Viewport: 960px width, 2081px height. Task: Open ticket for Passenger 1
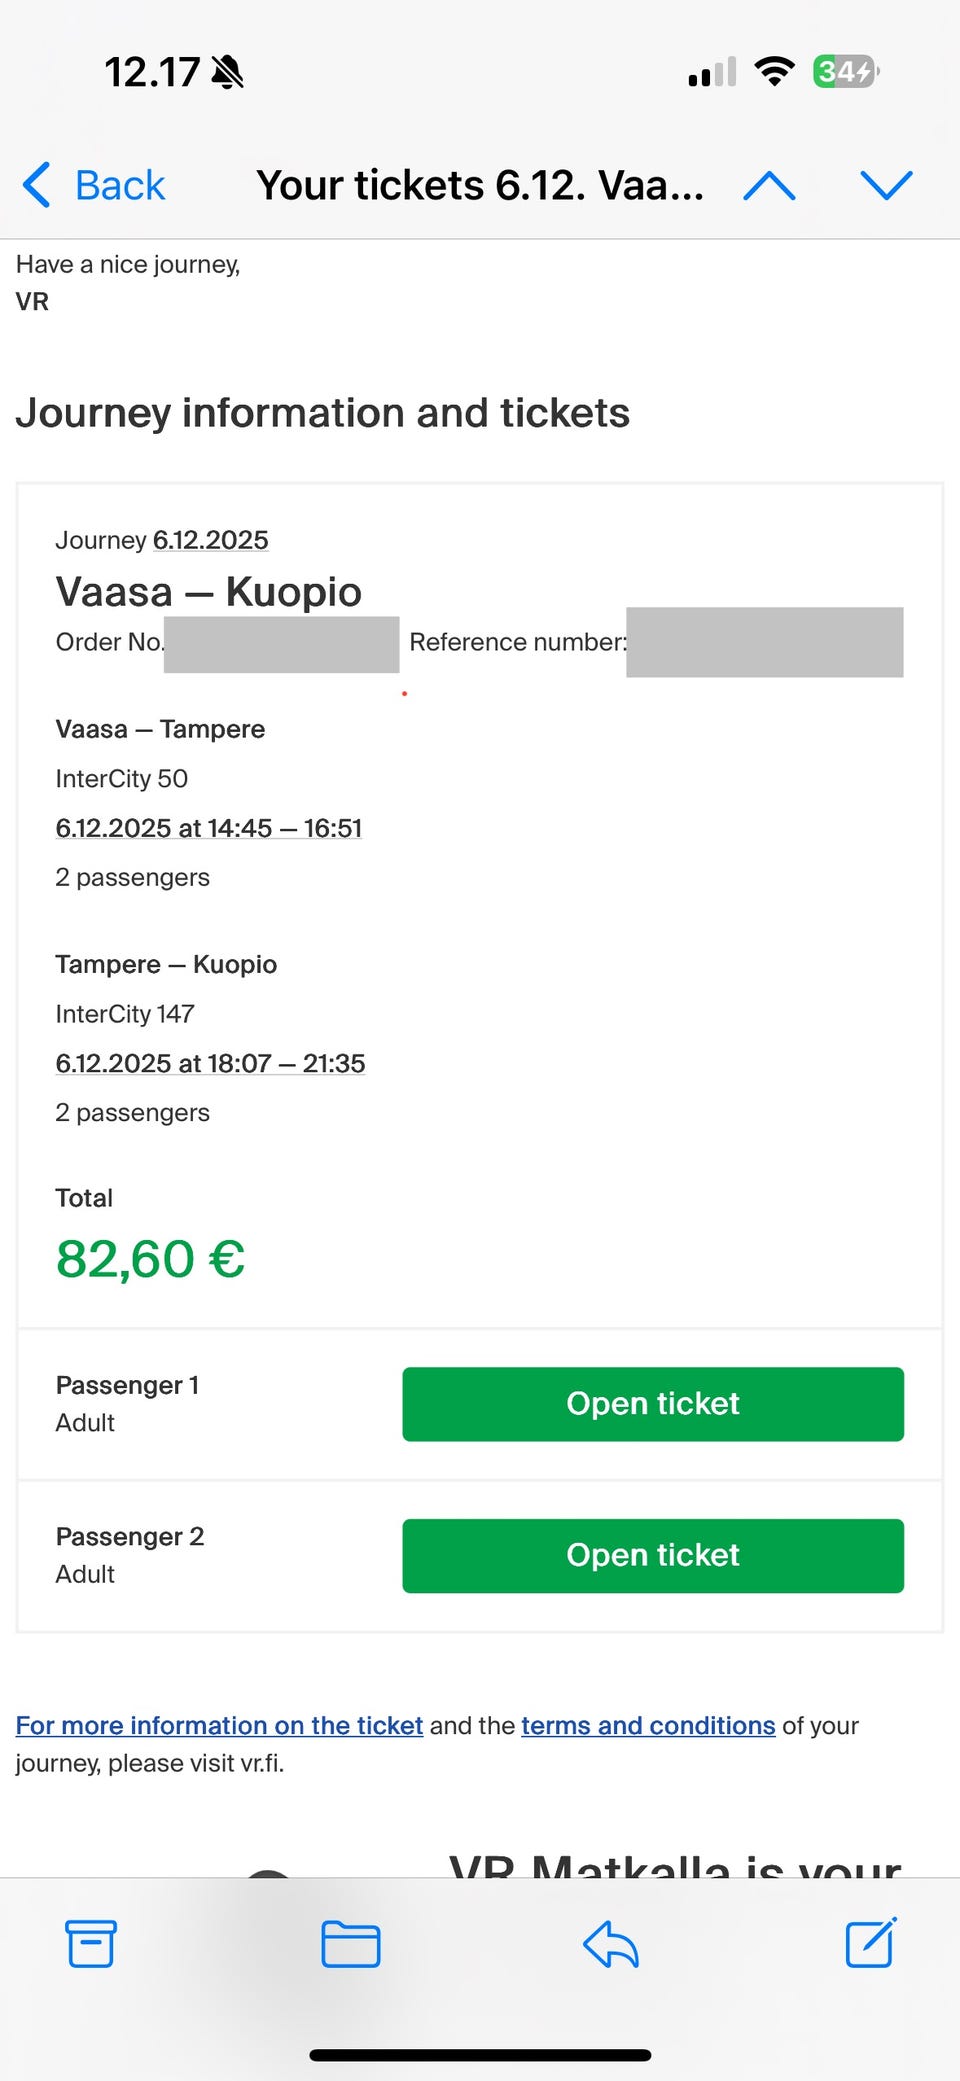pyautogui.click(x=653, y=1404)
